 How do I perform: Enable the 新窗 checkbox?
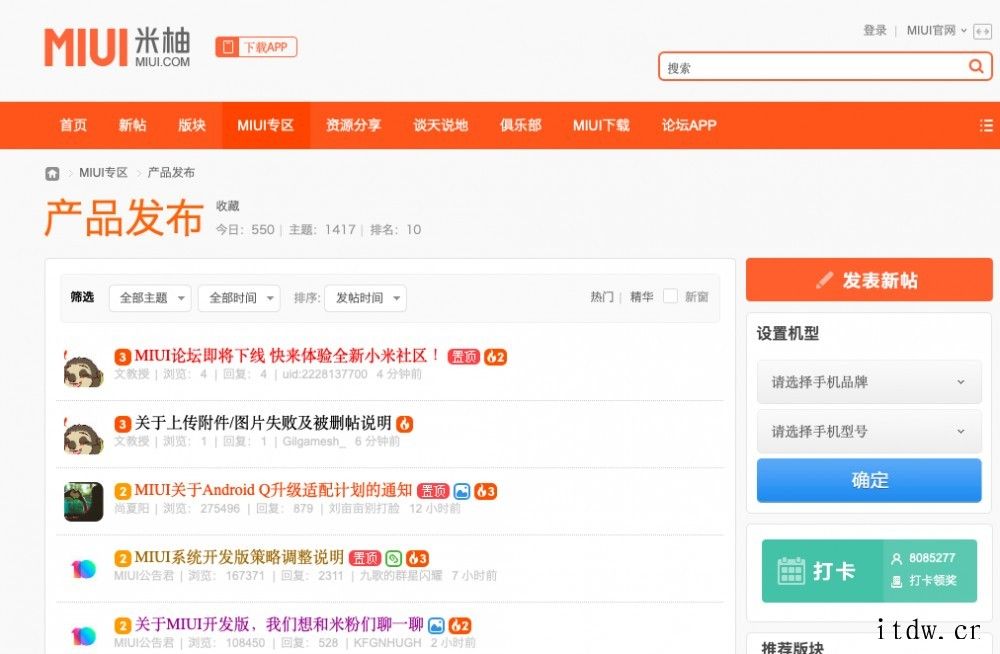pos(671,297)
